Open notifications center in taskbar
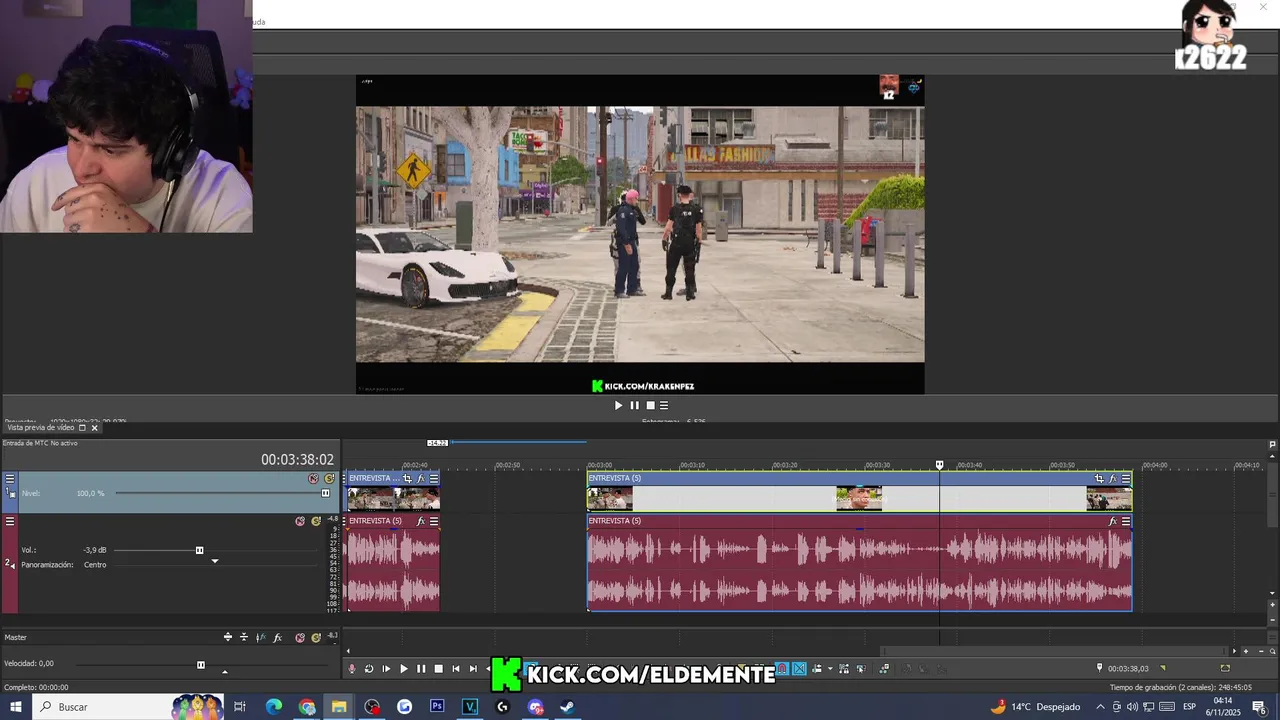Screen dimensions: 1280x720 tap(1260, 707)
